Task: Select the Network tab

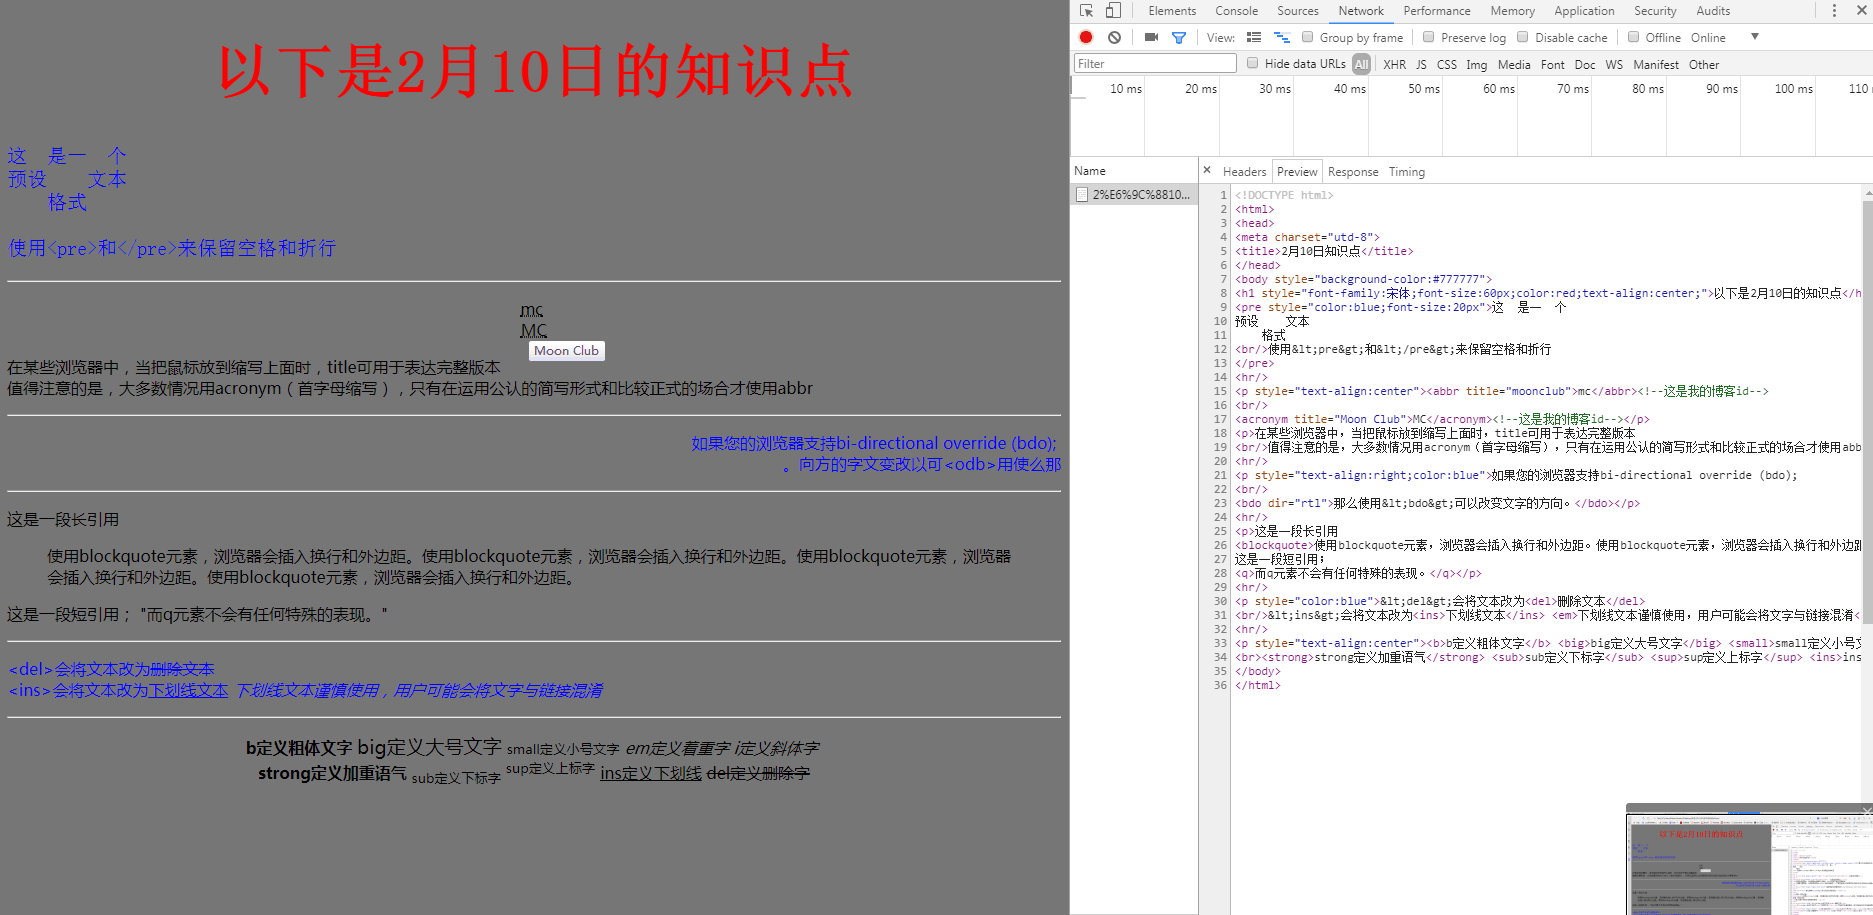Action: coord(1361,11)
